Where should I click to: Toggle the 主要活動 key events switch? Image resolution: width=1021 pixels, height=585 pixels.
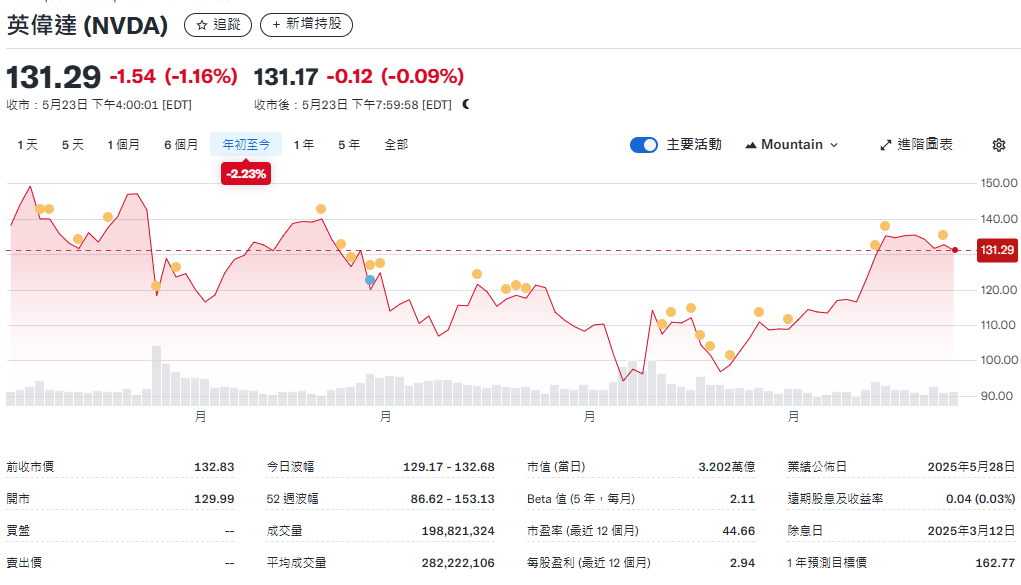(x=644, y=145)
